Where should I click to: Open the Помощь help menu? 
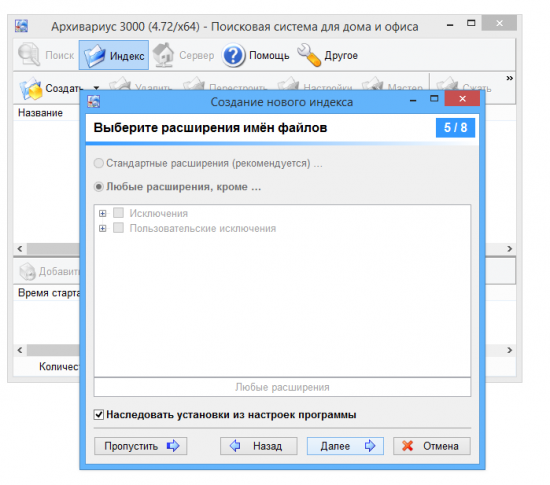[x=255, y=55]
